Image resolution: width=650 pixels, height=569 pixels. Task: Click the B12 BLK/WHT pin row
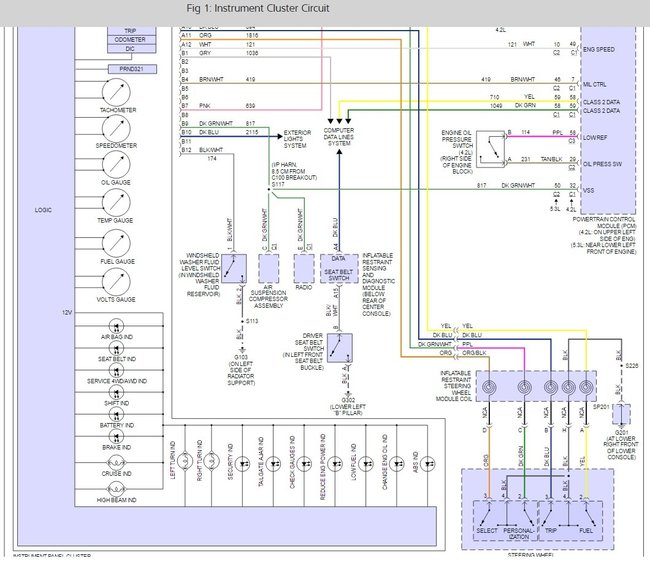[202, 150]
